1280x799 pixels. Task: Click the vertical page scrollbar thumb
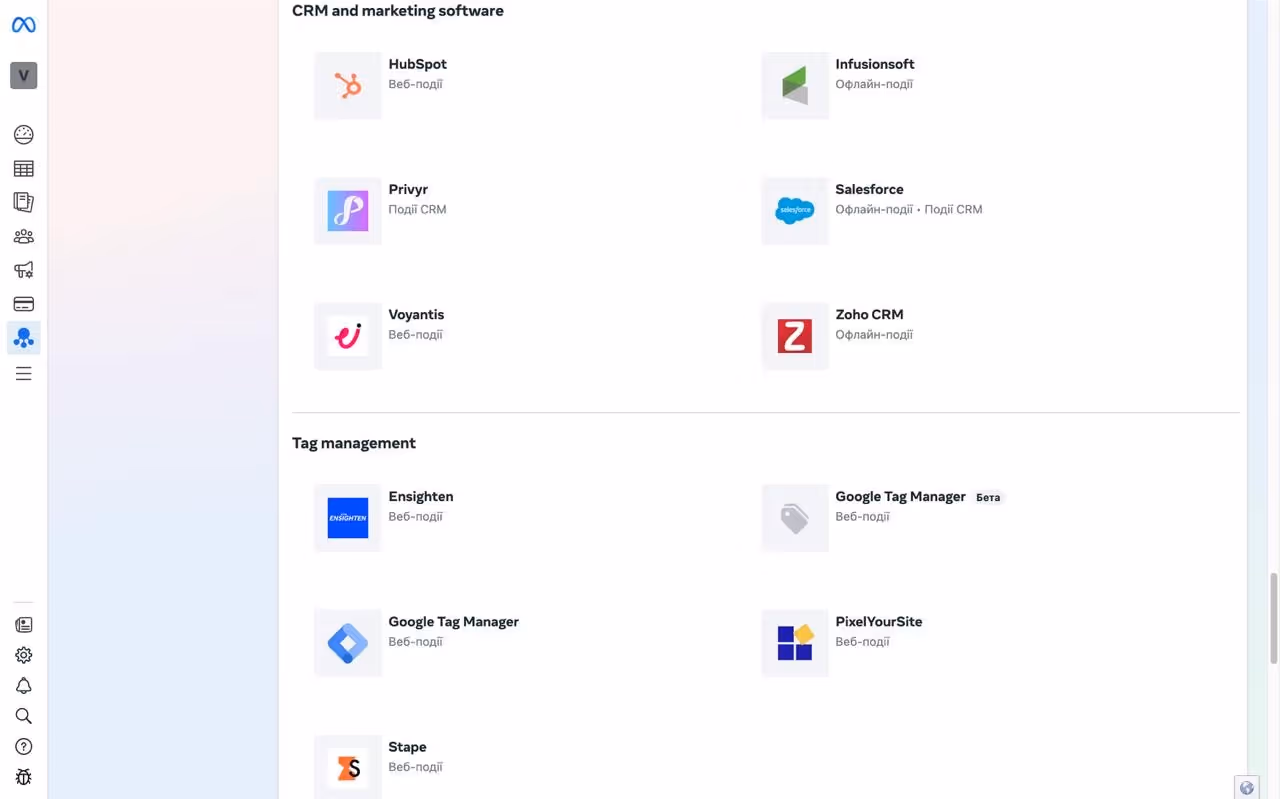click(x=1273, y=618)
